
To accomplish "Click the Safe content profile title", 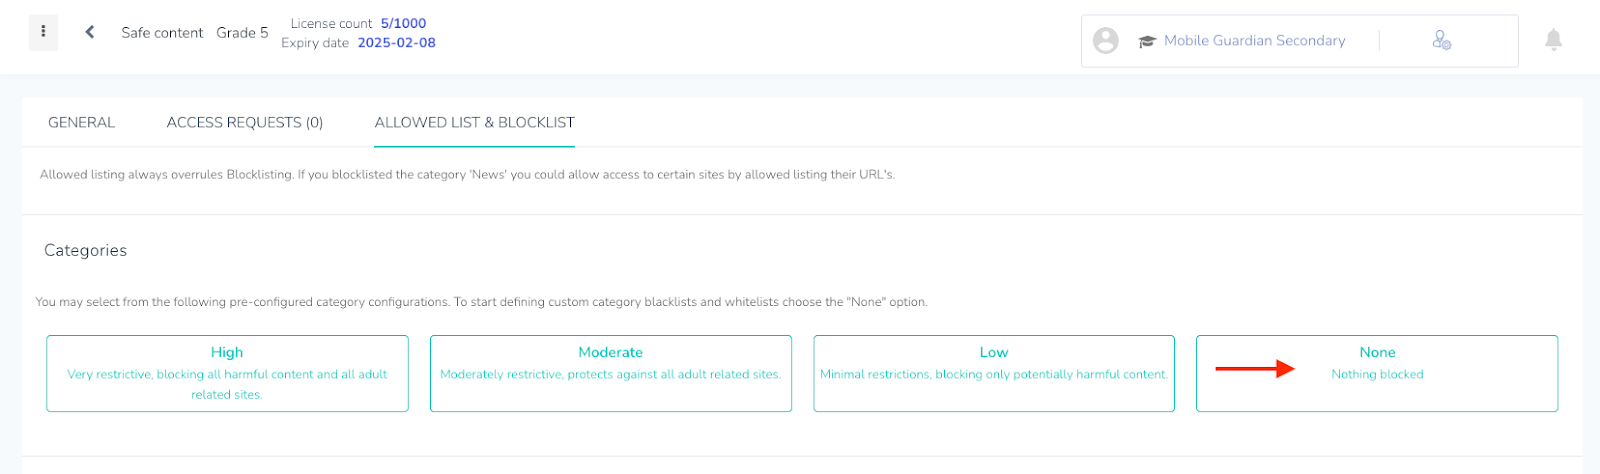I will (x=162, y=33).
